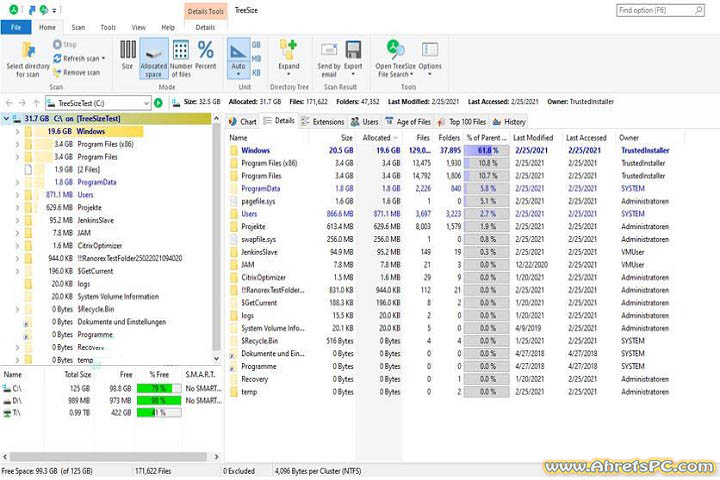Switch mode to Percent
720x480 pixels.
206,55
